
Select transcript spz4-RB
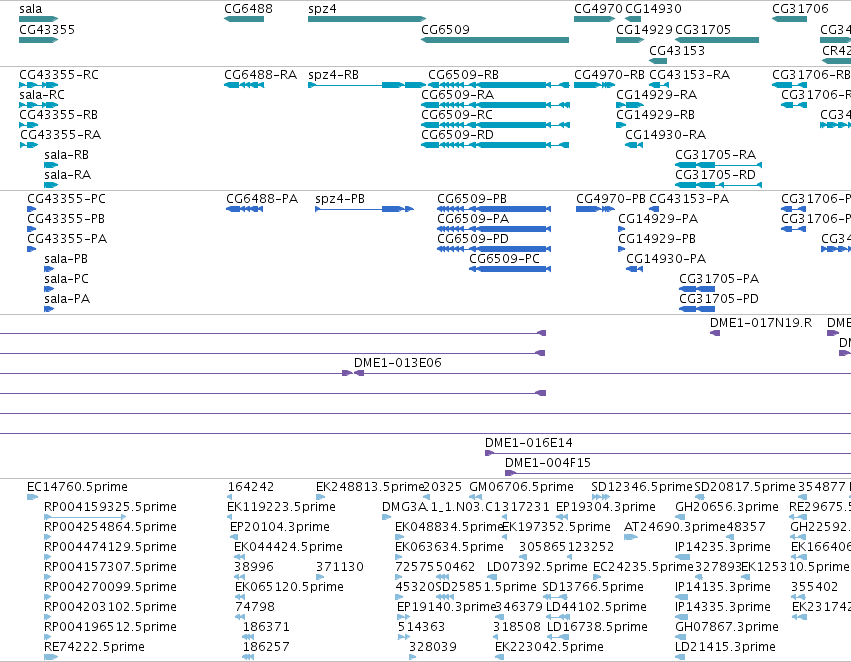click(367, 85)
